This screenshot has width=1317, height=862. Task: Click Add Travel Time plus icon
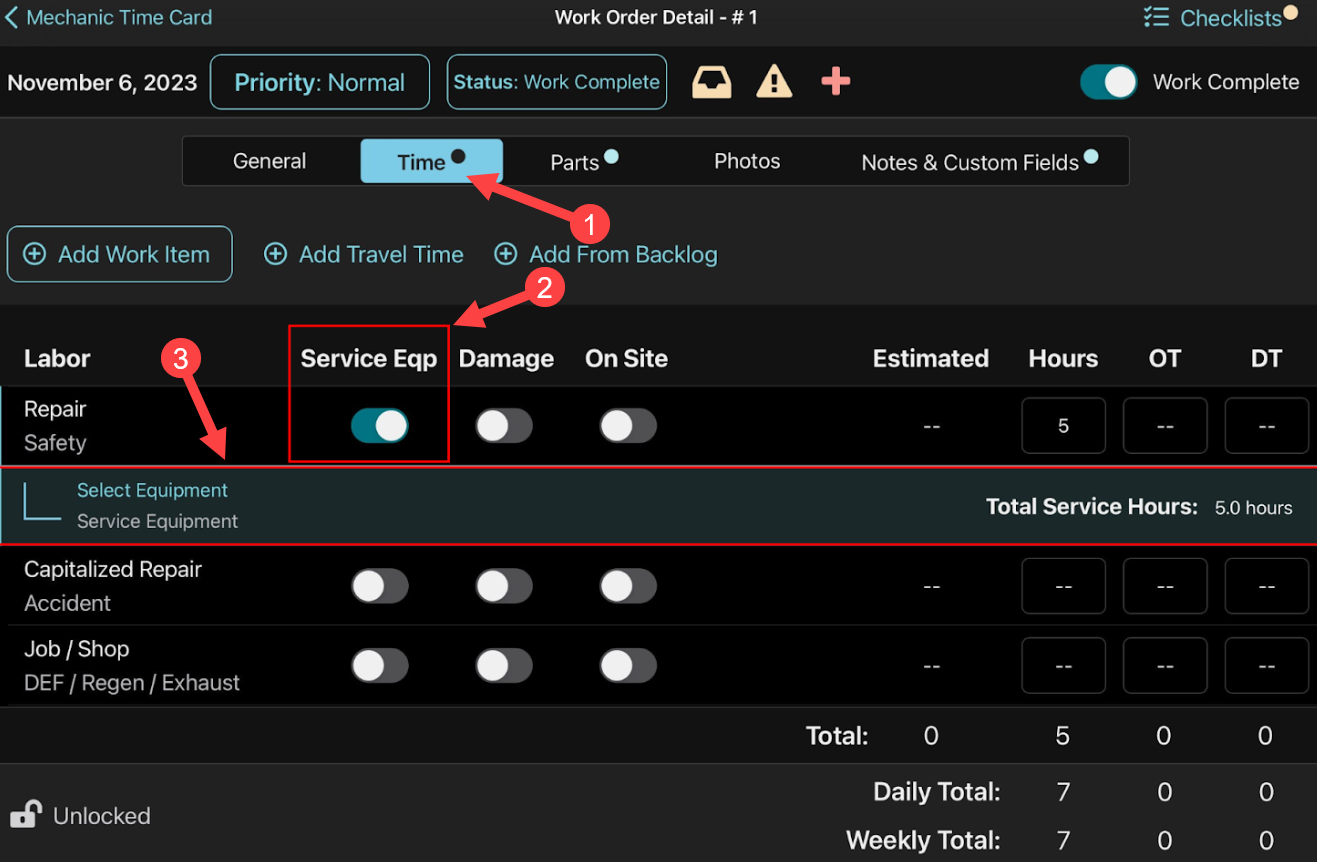[275, 255]
